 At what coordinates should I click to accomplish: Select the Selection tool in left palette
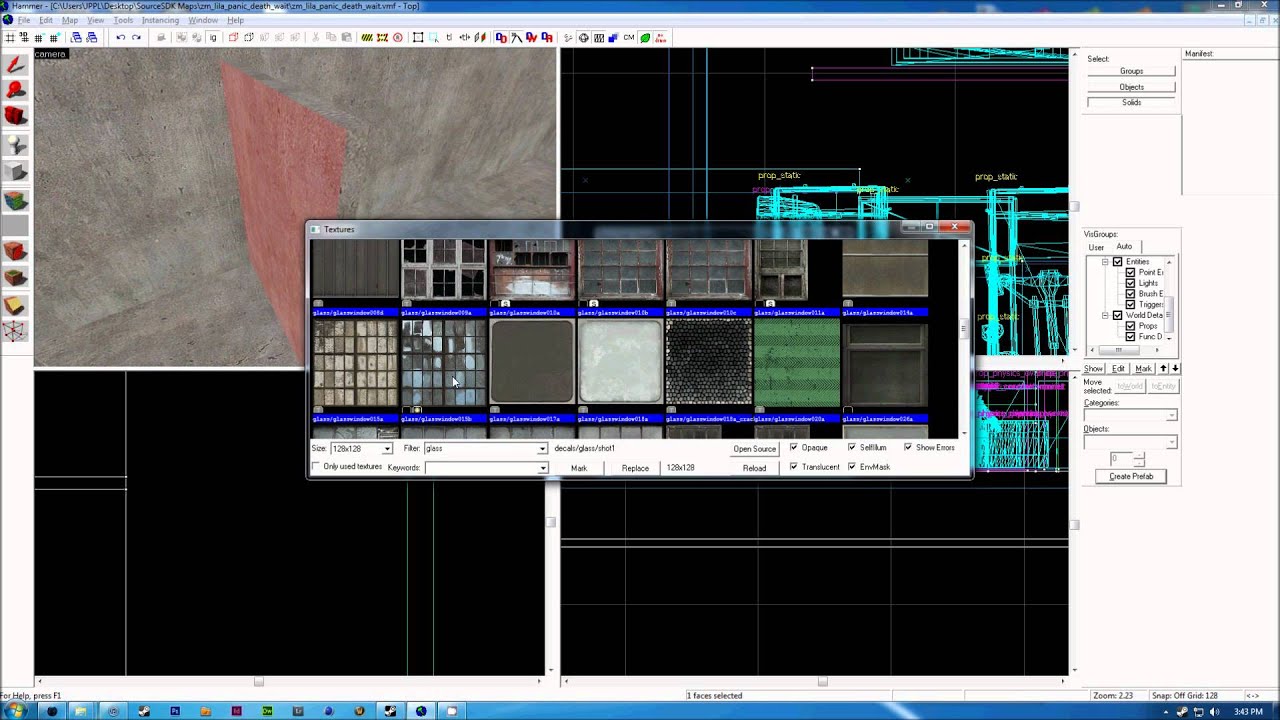[15, 66]
